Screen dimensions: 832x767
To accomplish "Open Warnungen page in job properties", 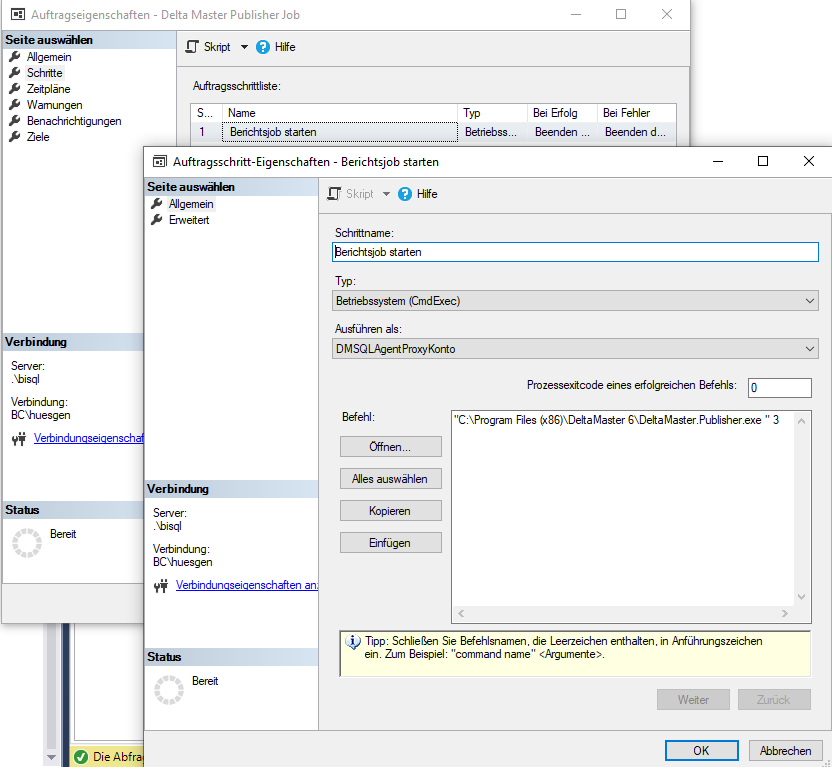I will [54, 105].
